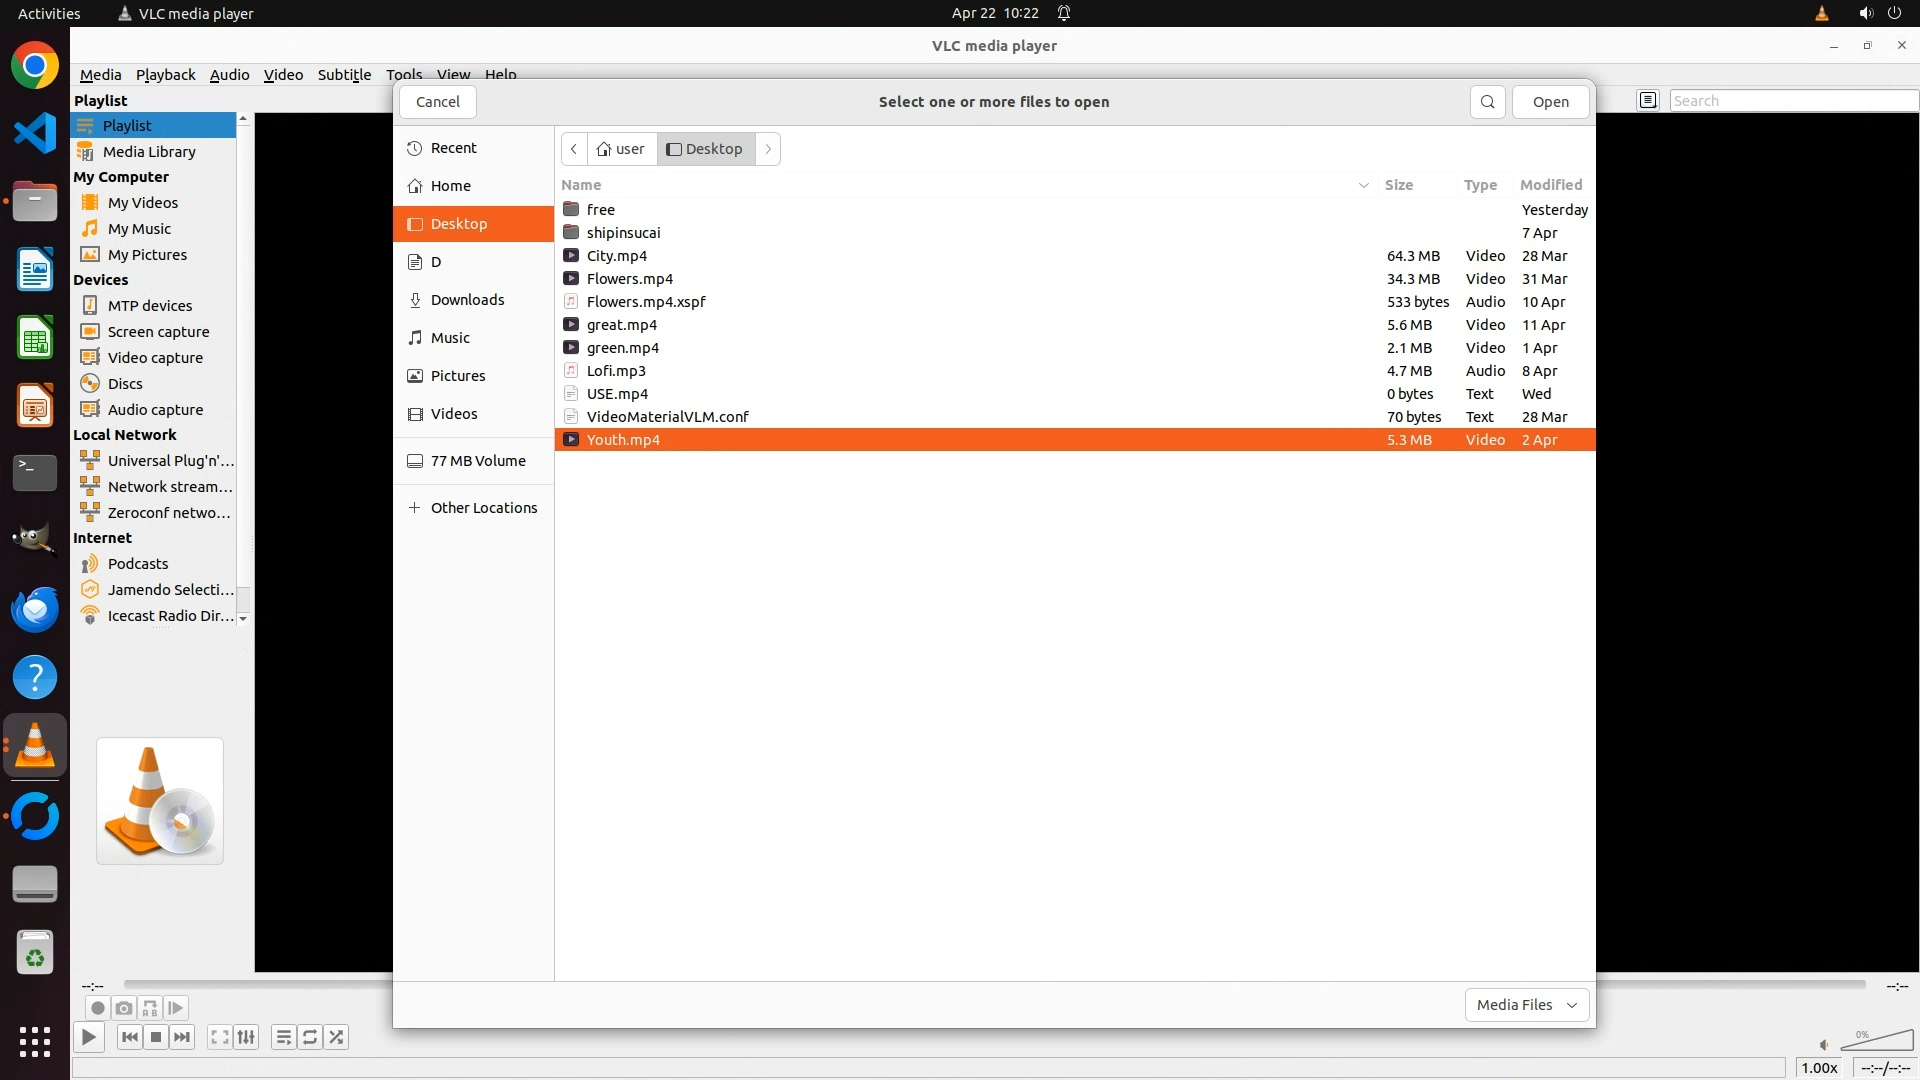Toggle the loop/repeat mode button

[310, 1037]
